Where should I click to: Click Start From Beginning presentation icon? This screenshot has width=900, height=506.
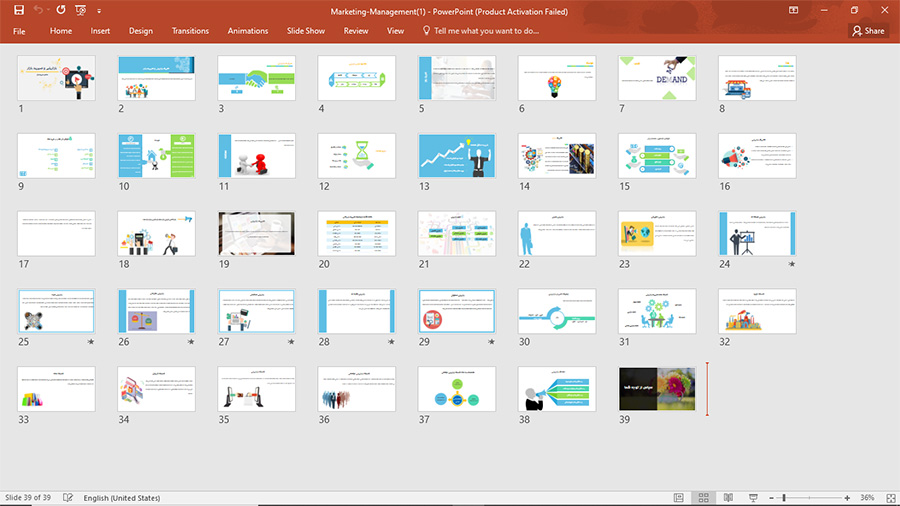(80, 10)
